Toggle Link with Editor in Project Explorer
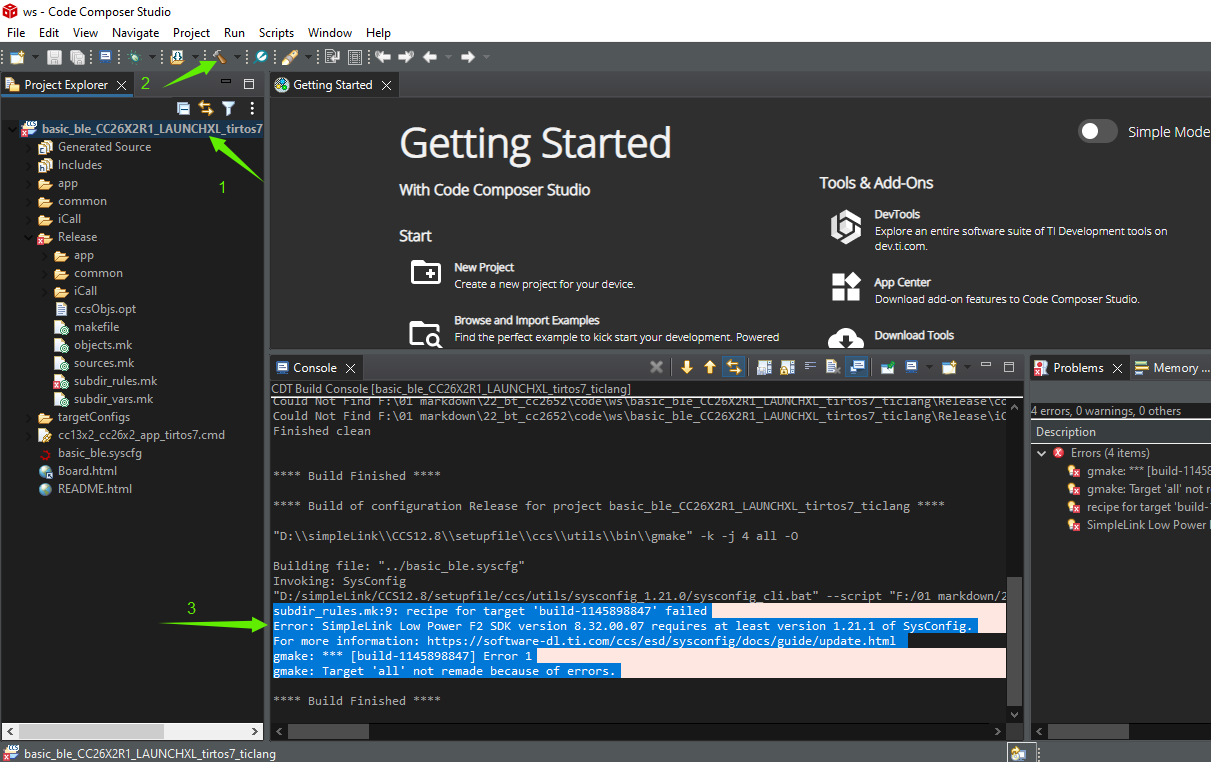1211x762 pixels. 206,108
